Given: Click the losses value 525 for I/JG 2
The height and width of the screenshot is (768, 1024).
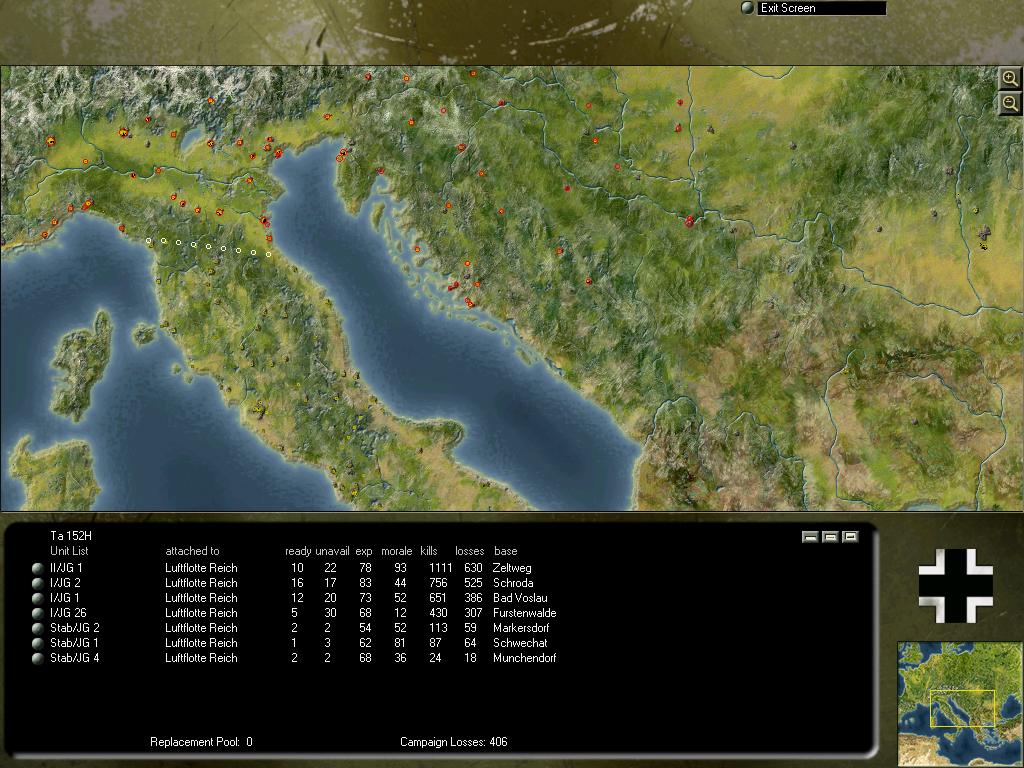Looking at the screenshot, I should 473,583.
